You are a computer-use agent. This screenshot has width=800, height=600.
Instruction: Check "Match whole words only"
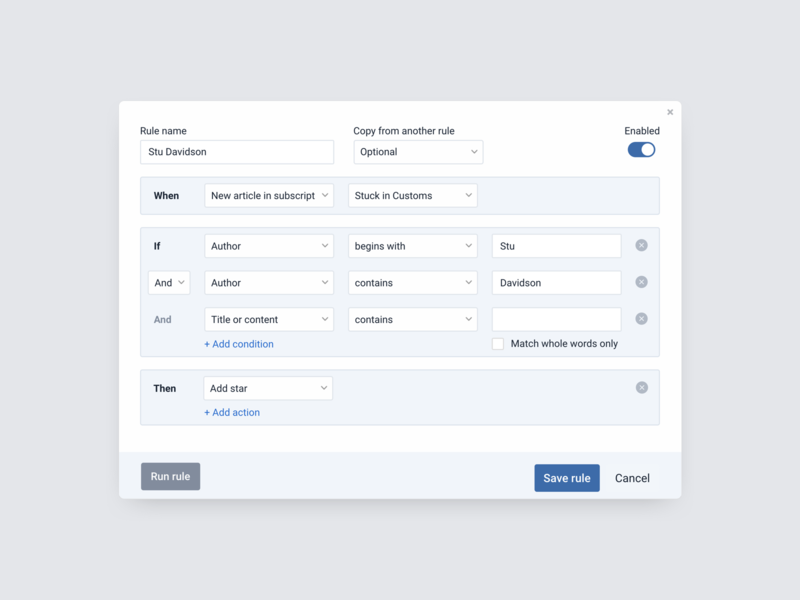pyautogui.click(x=497, y=343)
